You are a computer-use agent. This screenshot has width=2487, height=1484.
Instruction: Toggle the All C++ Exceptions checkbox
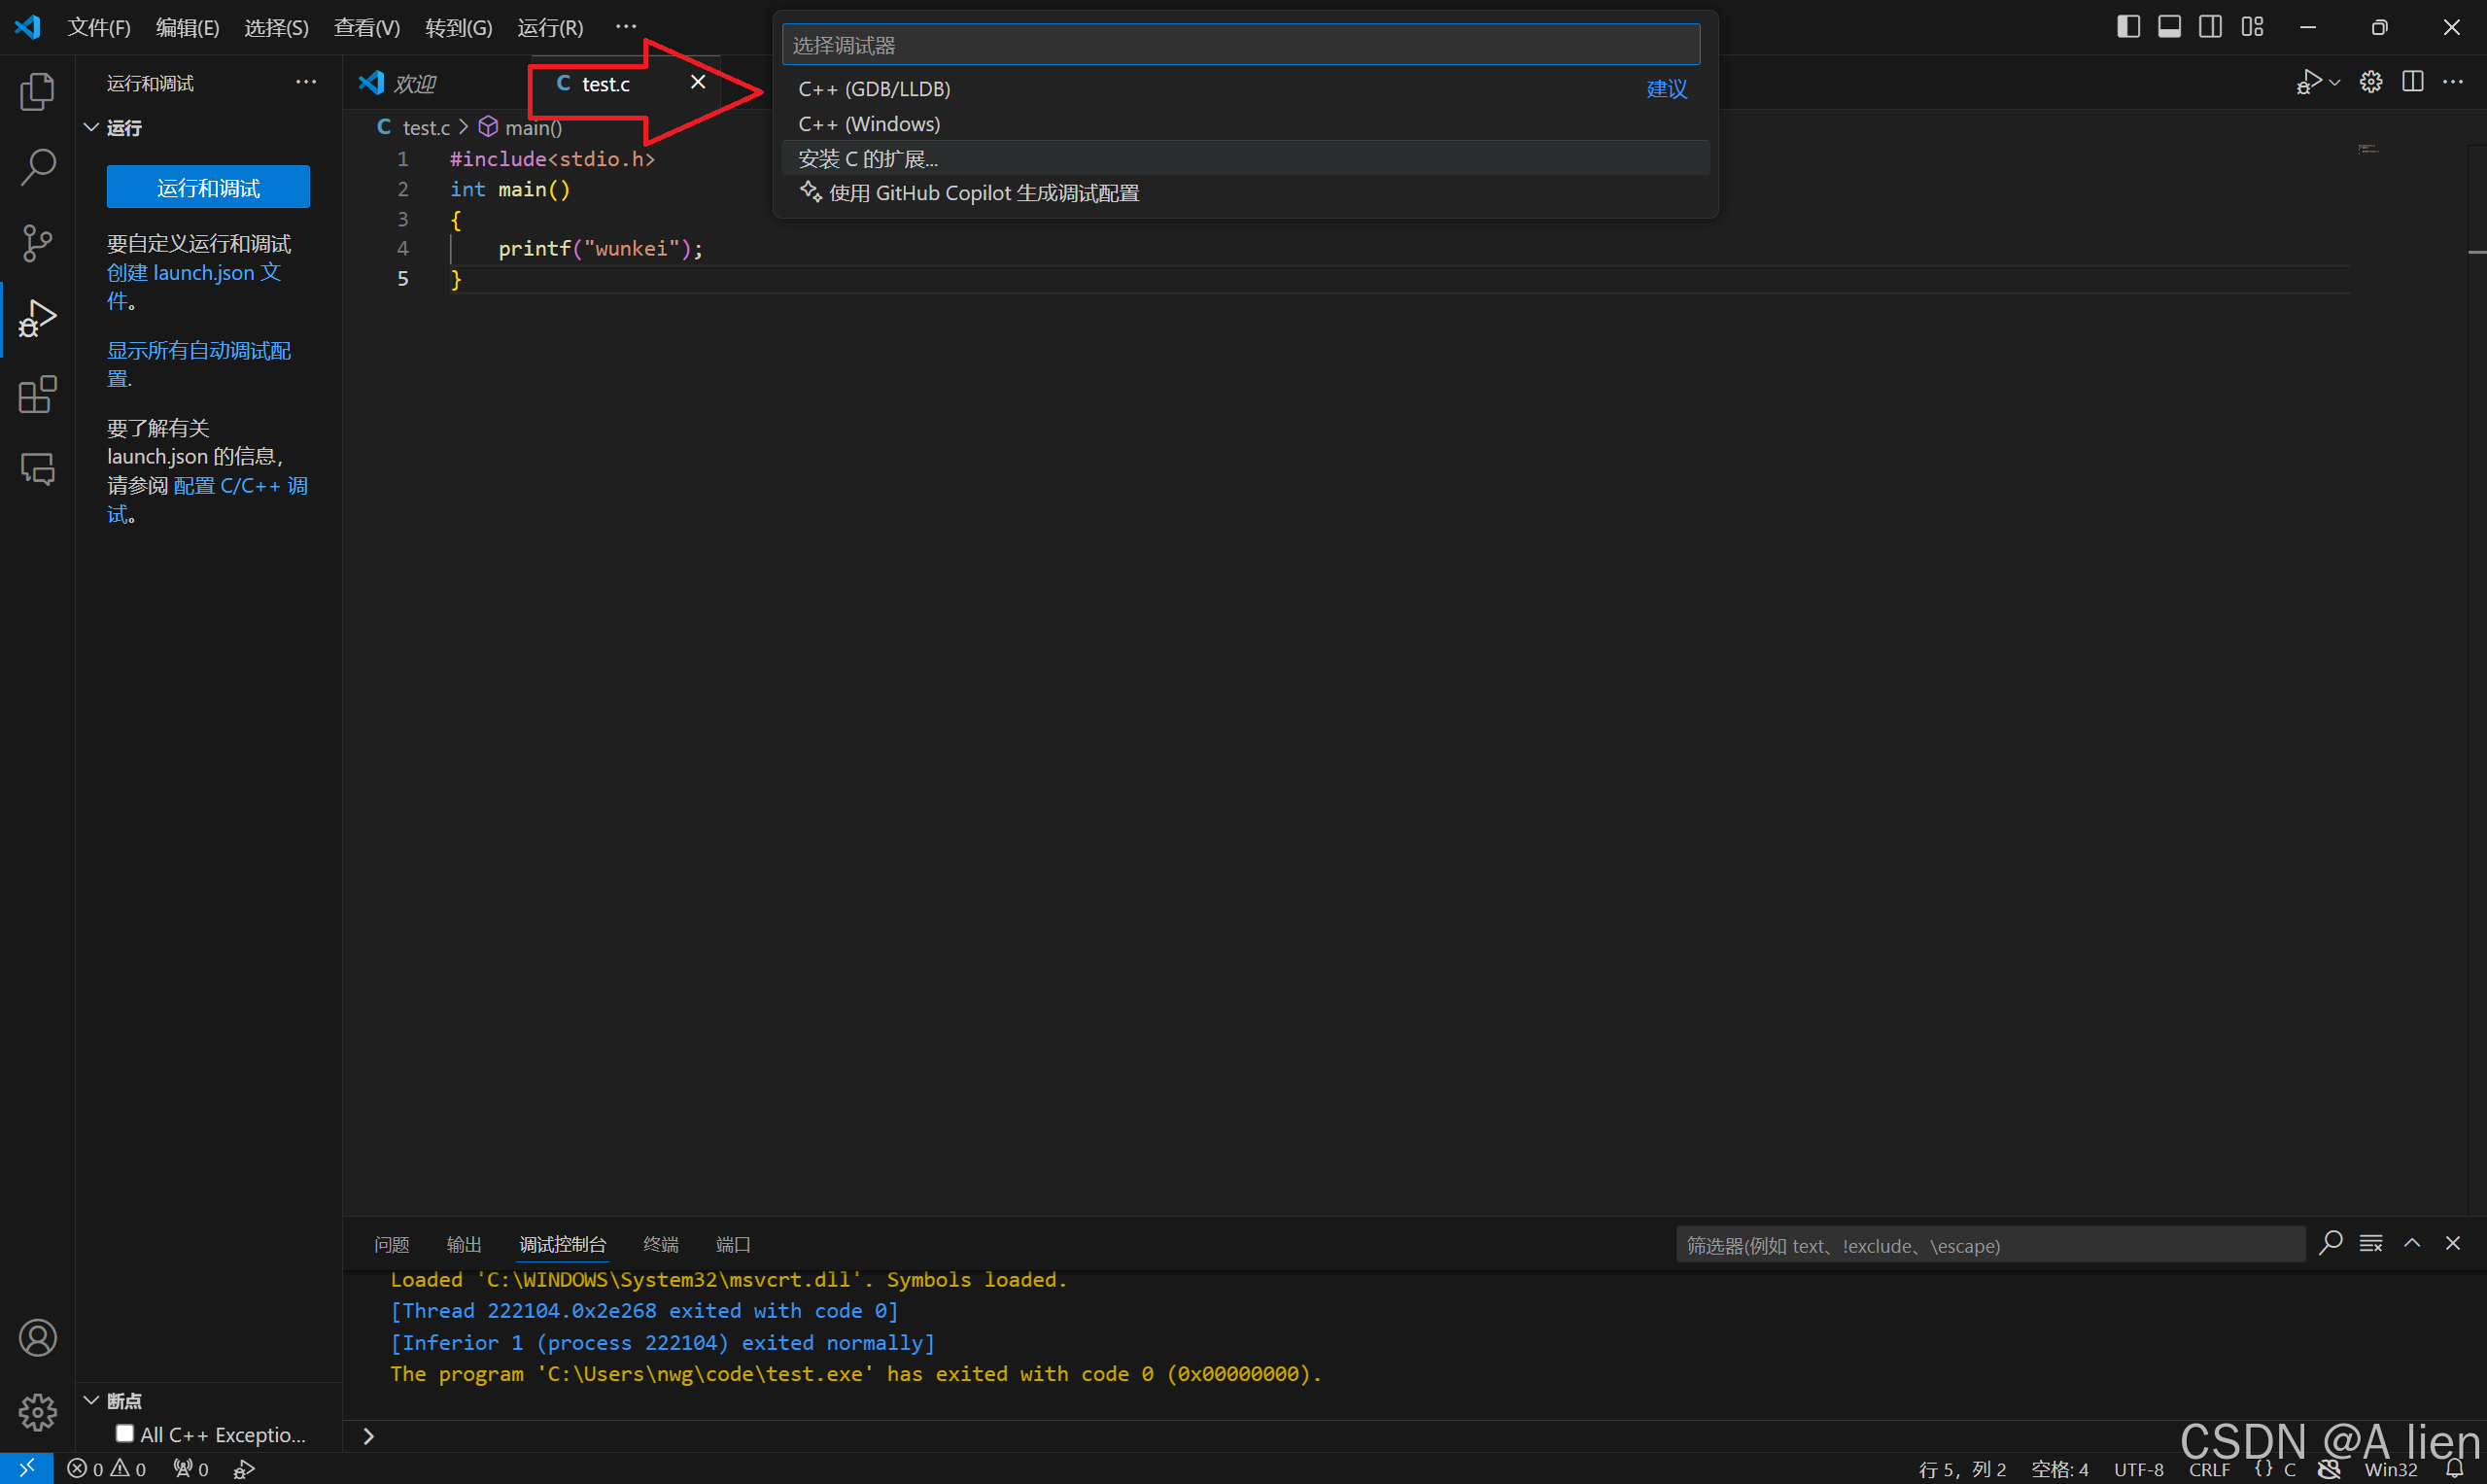click(125, 1434)
